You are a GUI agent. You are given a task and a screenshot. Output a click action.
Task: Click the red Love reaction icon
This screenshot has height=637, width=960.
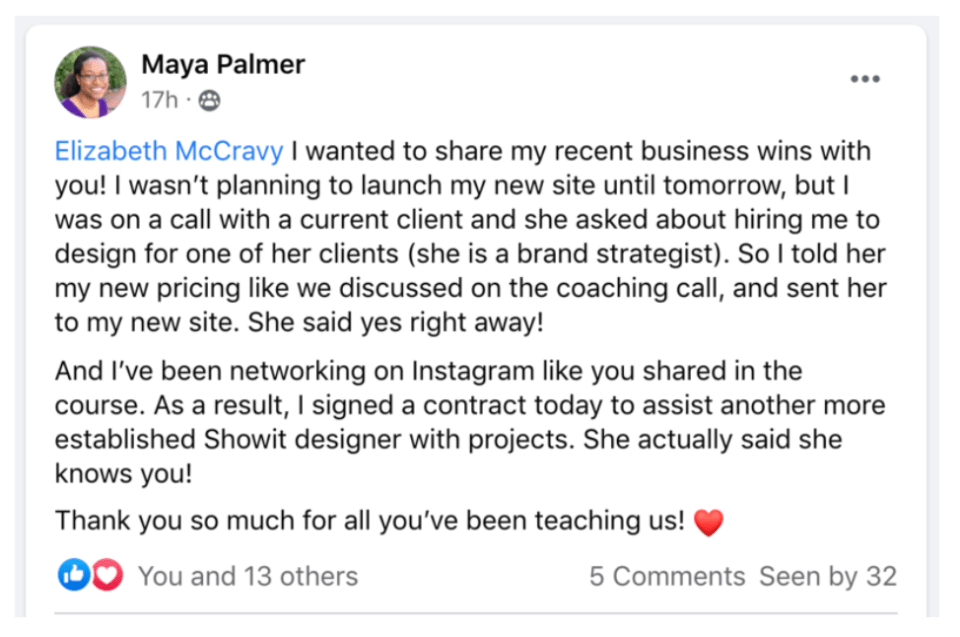106,575
